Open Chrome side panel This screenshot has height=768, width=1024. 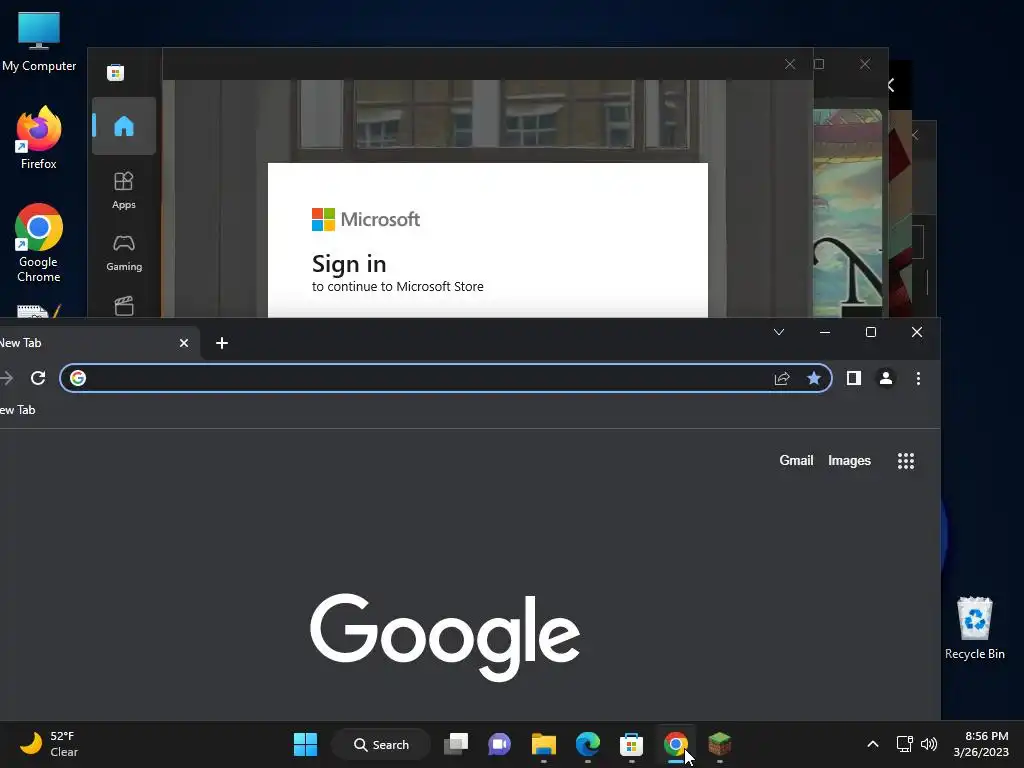click(854, 378)
